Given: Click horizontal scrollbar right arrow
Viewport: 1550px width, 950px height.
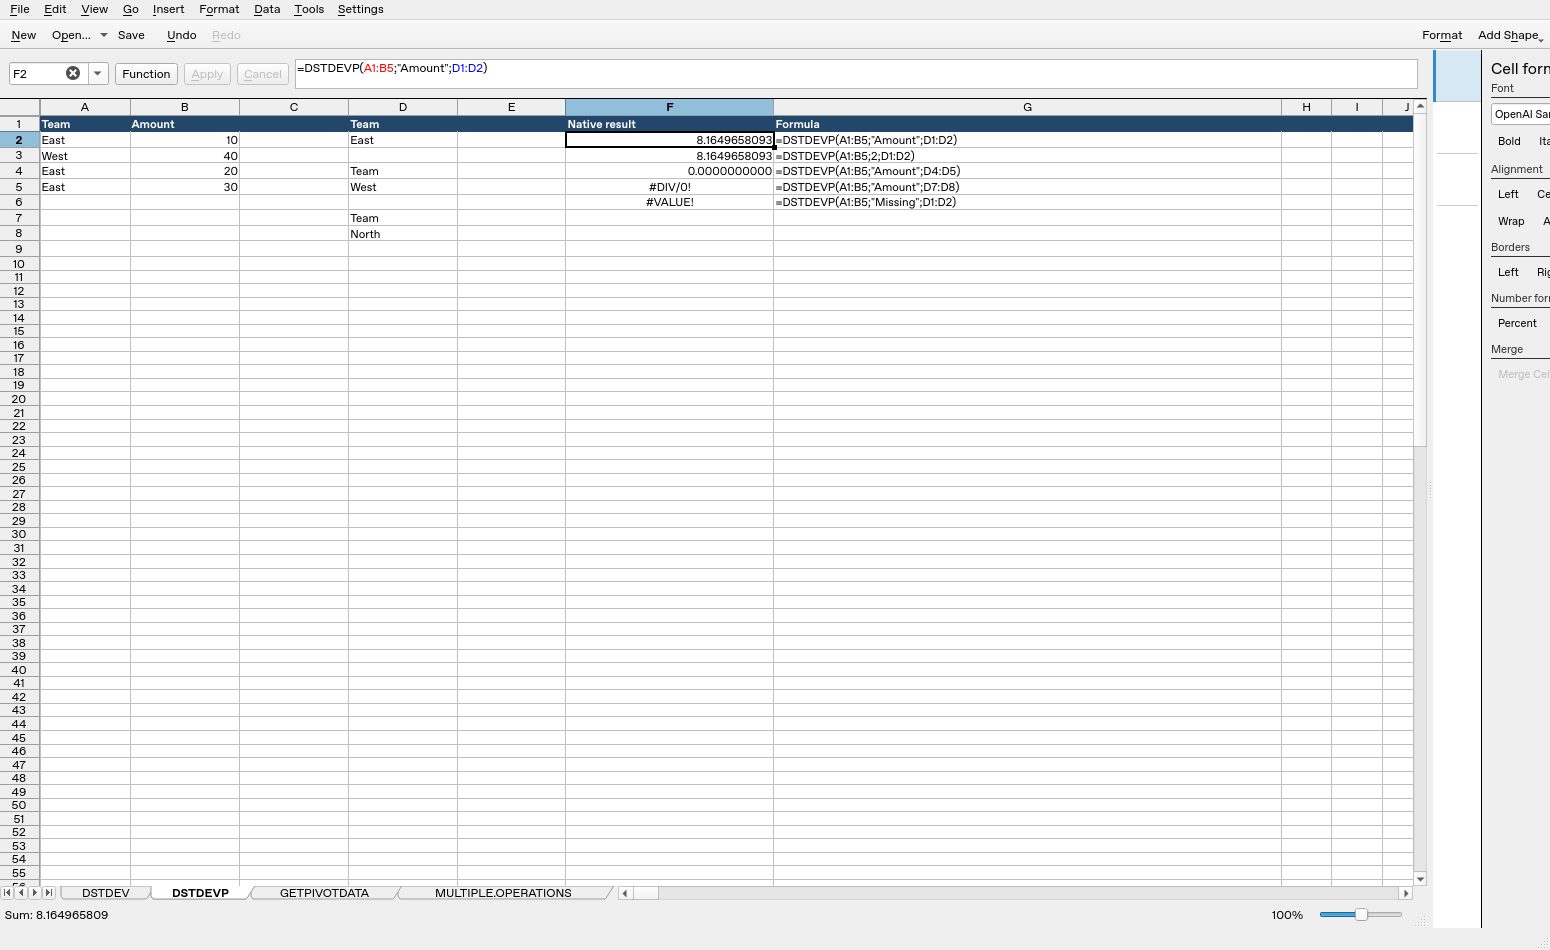Looking at the screenshot, I should pyautogui.click(x=1405, y=893).
